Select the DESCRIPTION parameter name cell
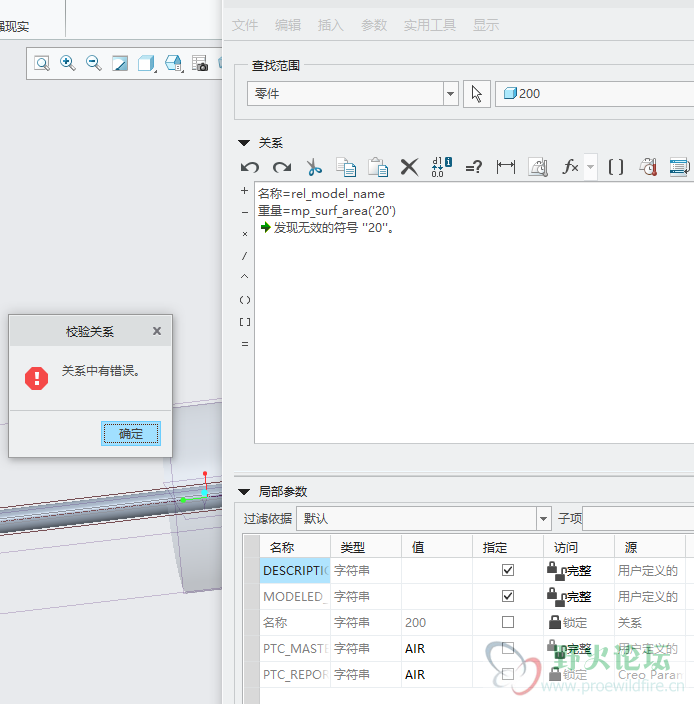 [295, 571]
